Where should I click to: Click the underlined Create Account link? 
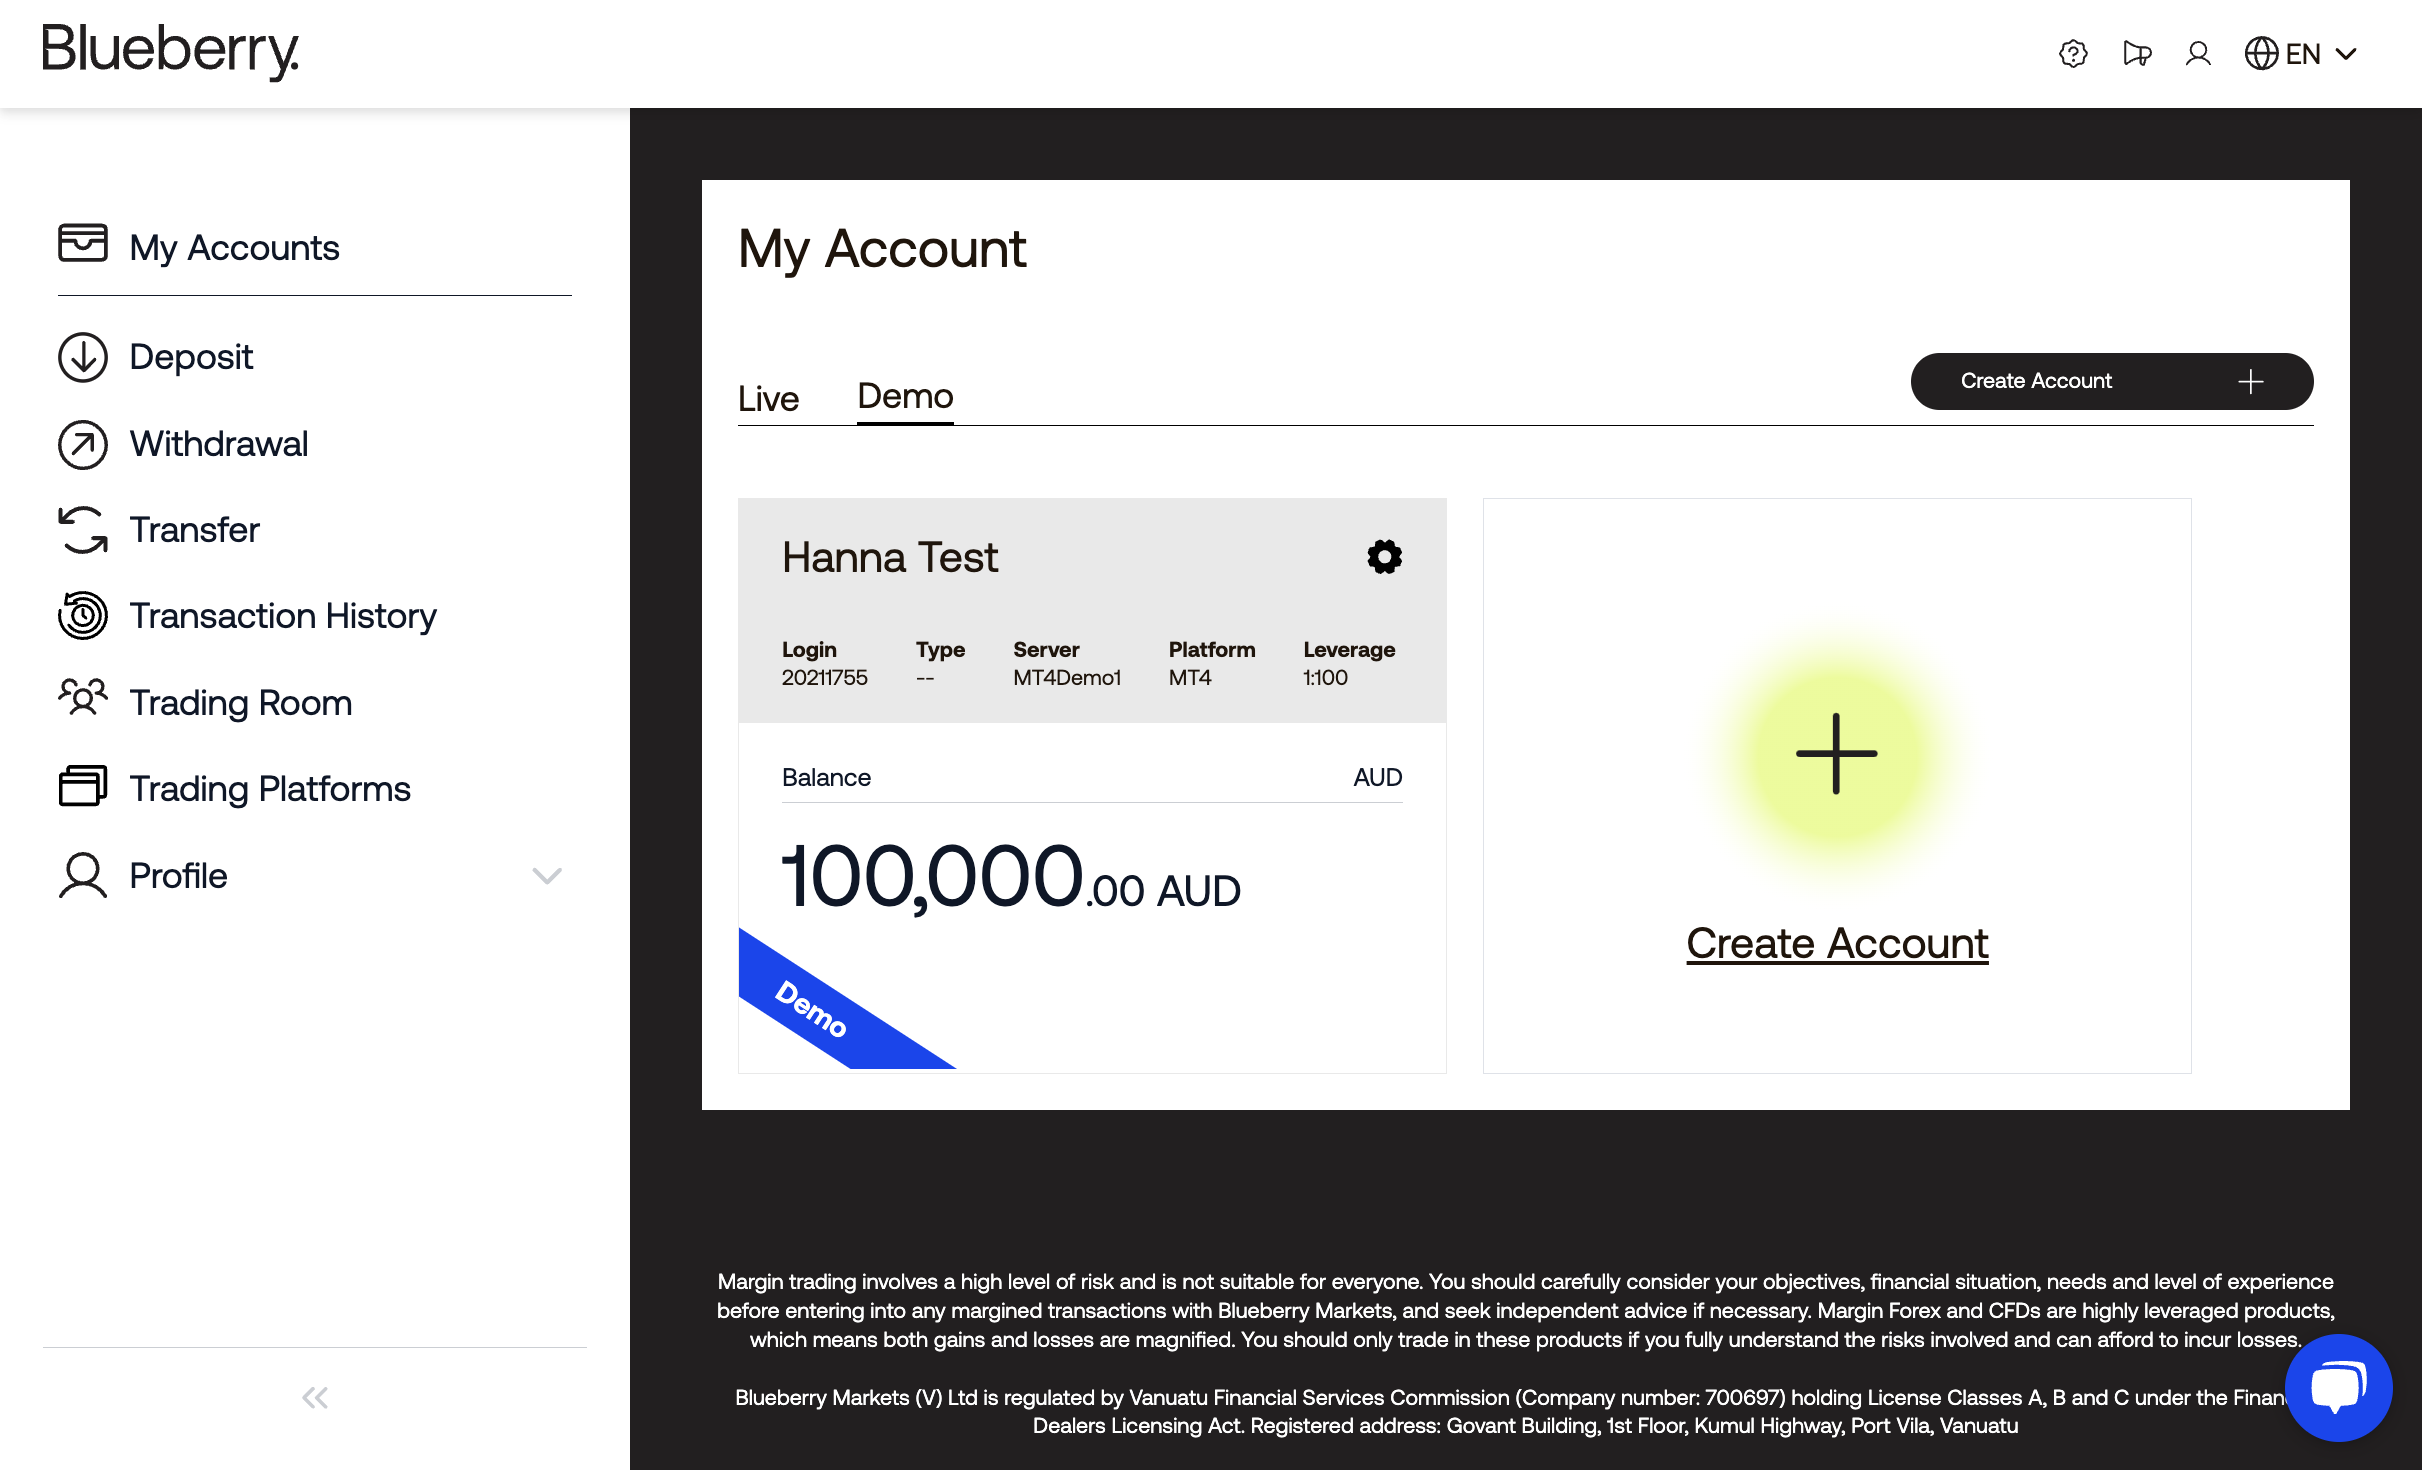pyautogui.click(x=1837, y=943)
